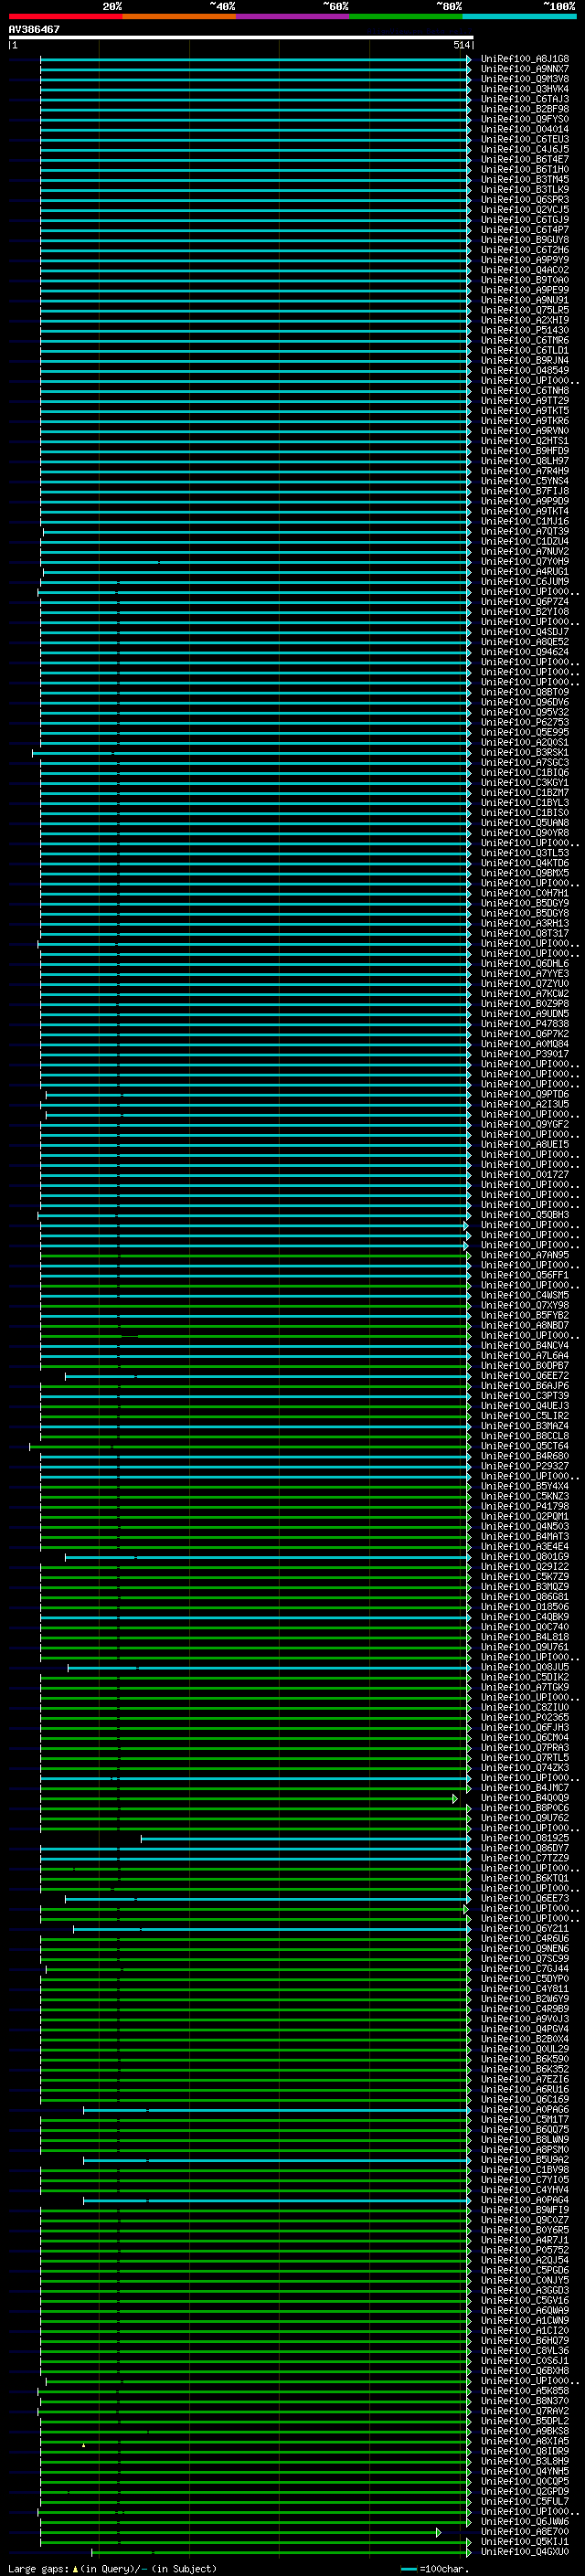Click the cyan ~100% identity legend bar
Viewport: 585px width, 2576px height.
[x=519, y=17]
